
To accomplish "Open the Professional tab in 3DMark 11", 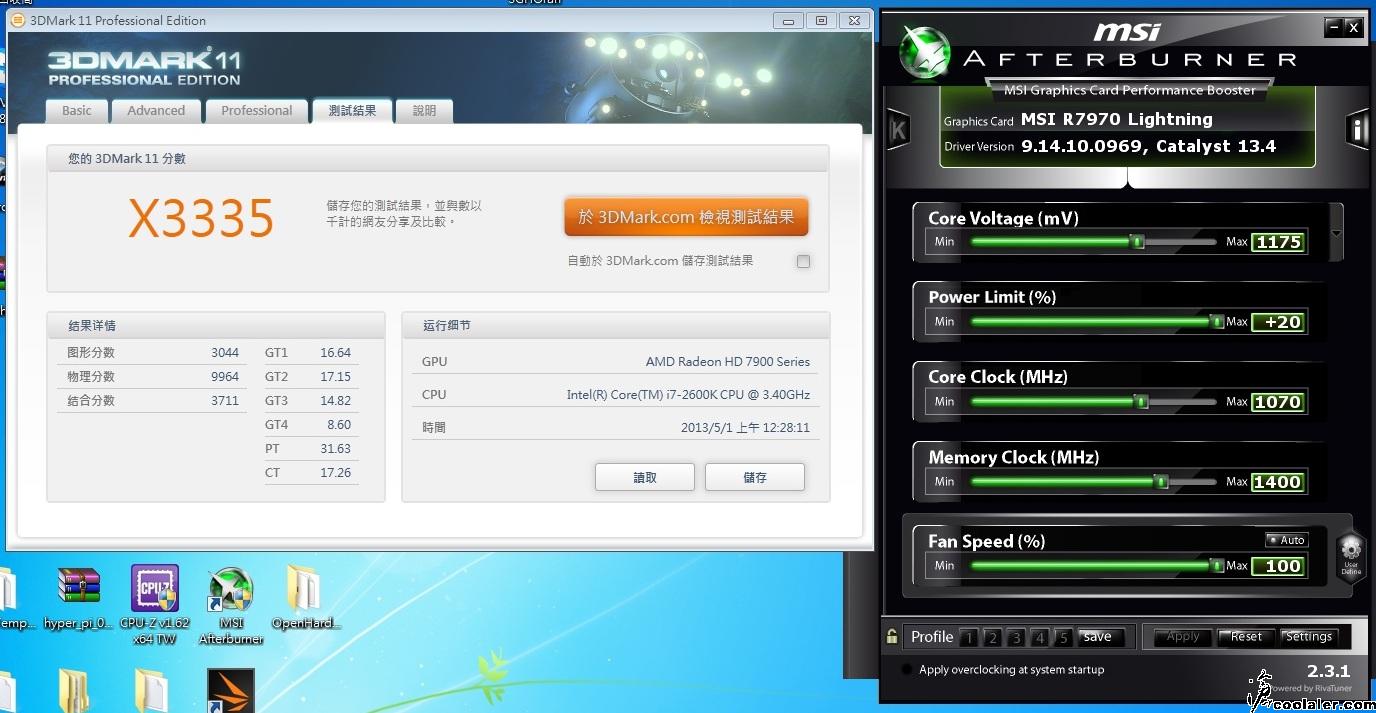I will click(x=257, y=111).
